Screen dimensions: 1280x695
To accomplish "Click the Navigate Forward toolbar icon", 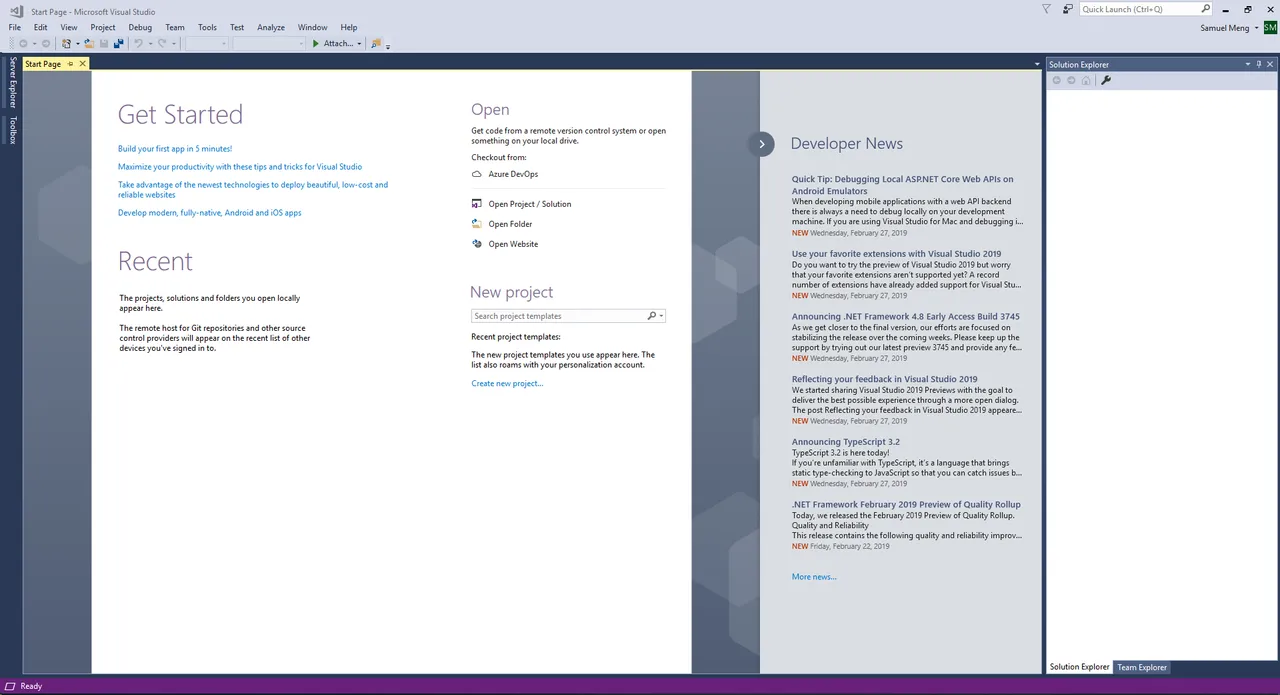I will click(x=45, y=44).
